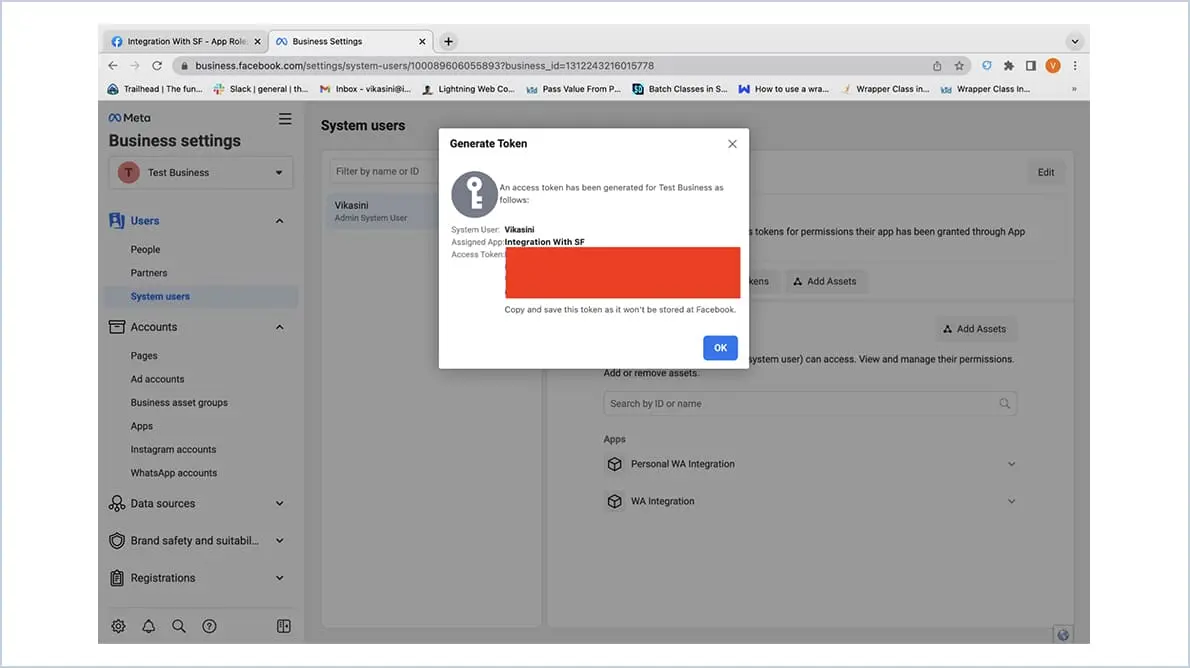The image size is (1190, 668).
Task: Click the share page icon
Action: [x=937, y=66]
